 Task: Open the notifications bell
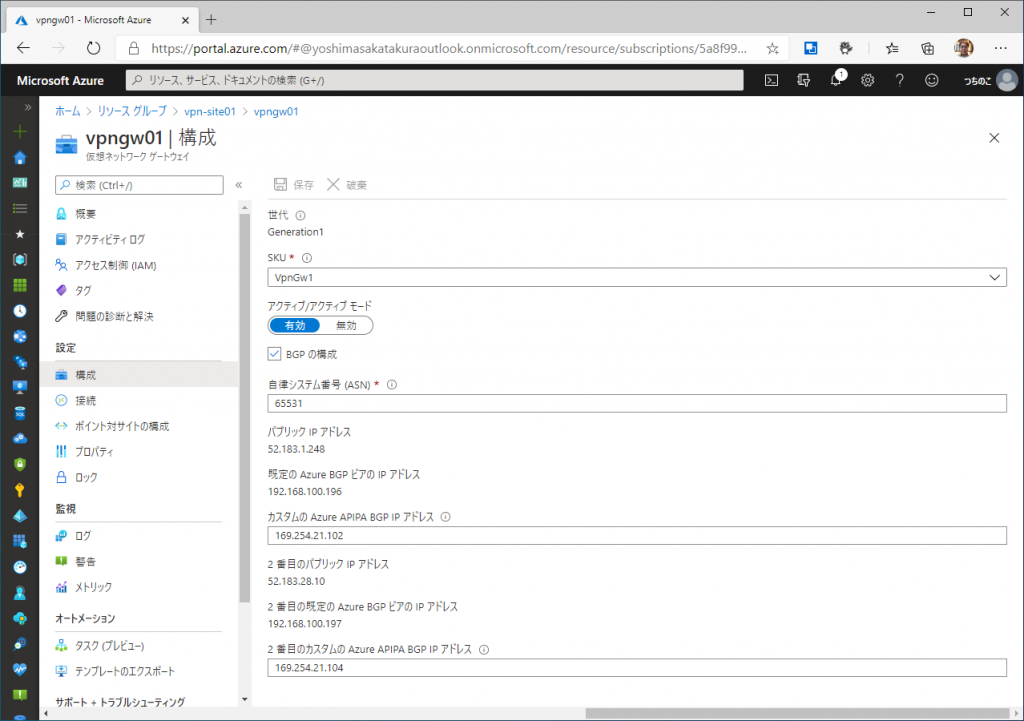[836, 80]
